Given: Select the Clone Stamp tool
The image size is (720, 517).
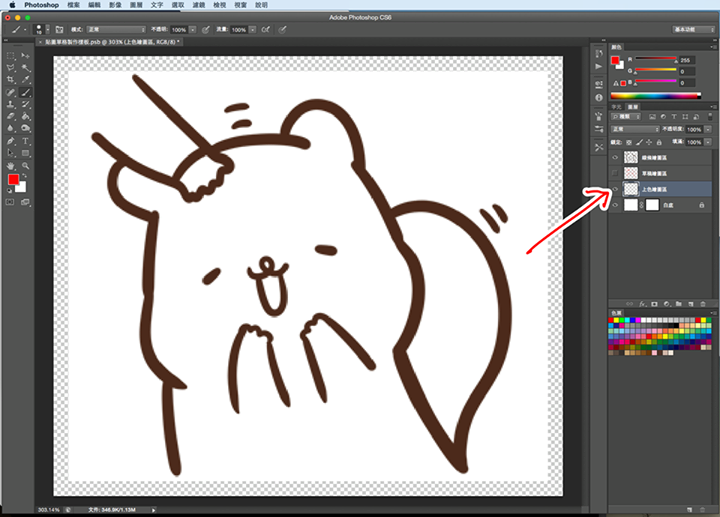Looking at the screenshot, I should point(11,104).
